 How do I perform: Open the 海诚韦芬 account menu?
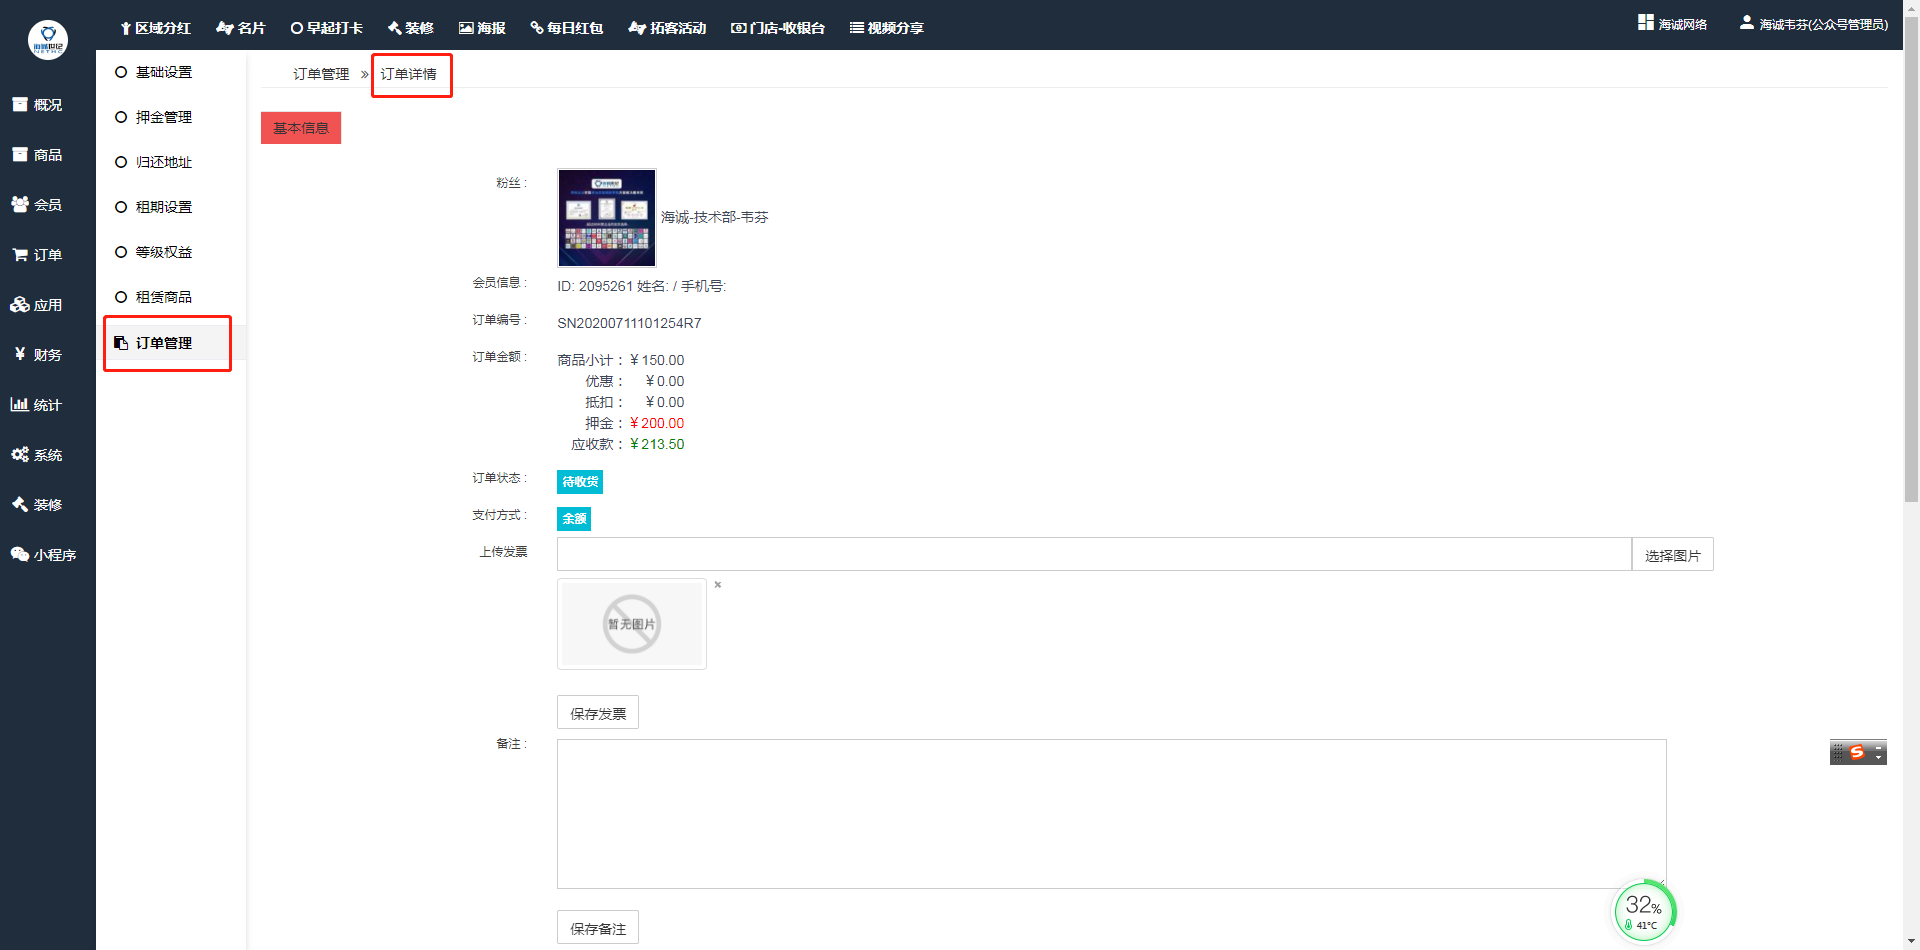[1814, 24]
